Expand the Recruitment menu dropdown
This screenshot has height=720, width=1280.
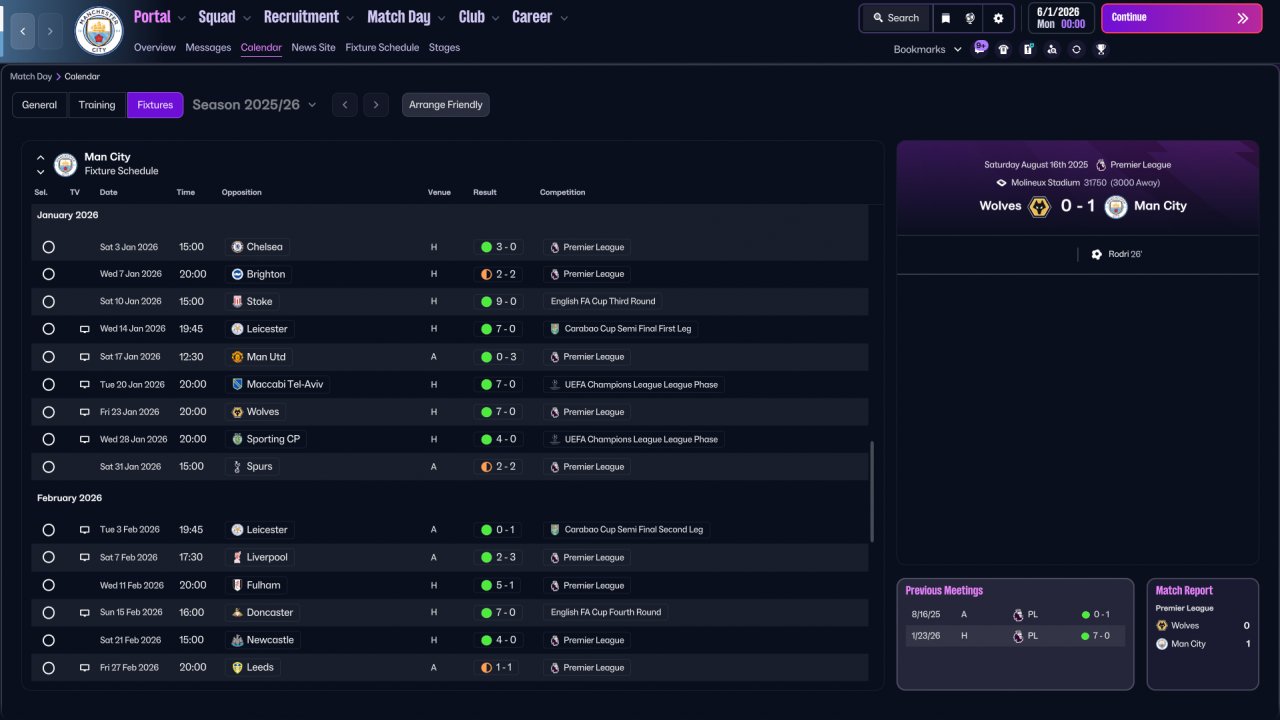pyautogui.click(x=350, y=17)
